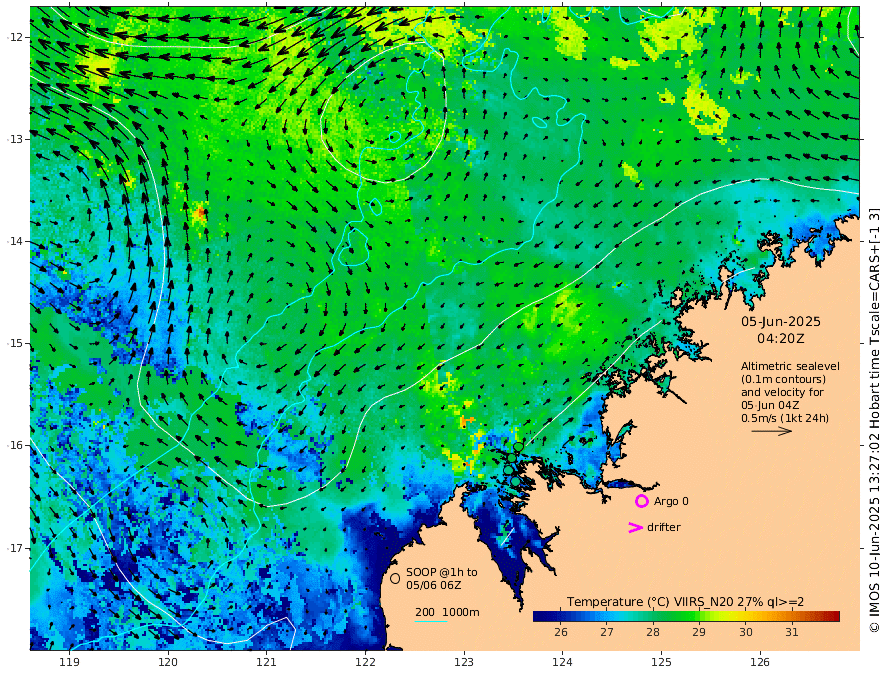Click the 30 tick label on colorbar
This screenshot has width=880, height=680.
(x=745, y=632)
